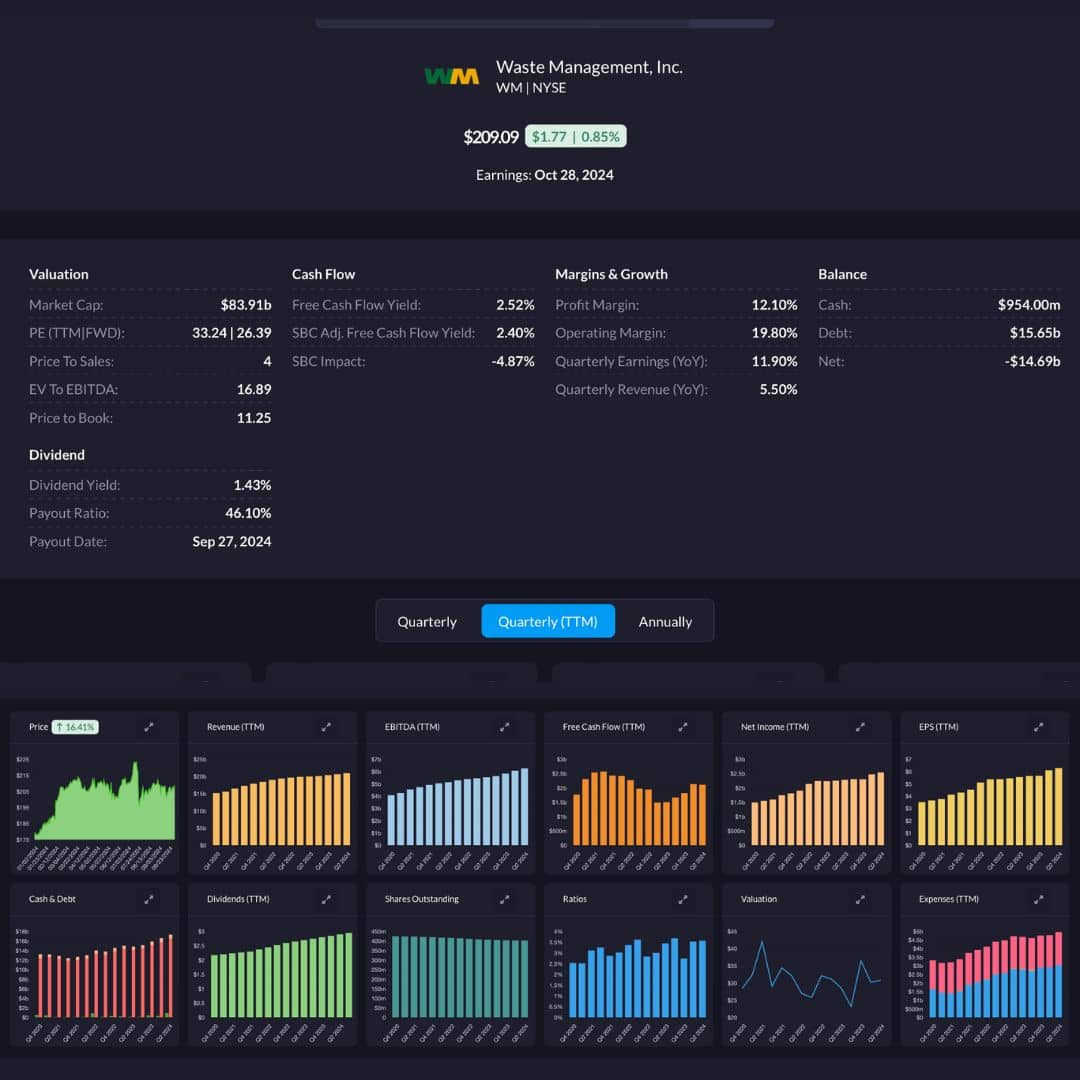
Task: Click the Cash value $954.00m
Action: 1029,304
